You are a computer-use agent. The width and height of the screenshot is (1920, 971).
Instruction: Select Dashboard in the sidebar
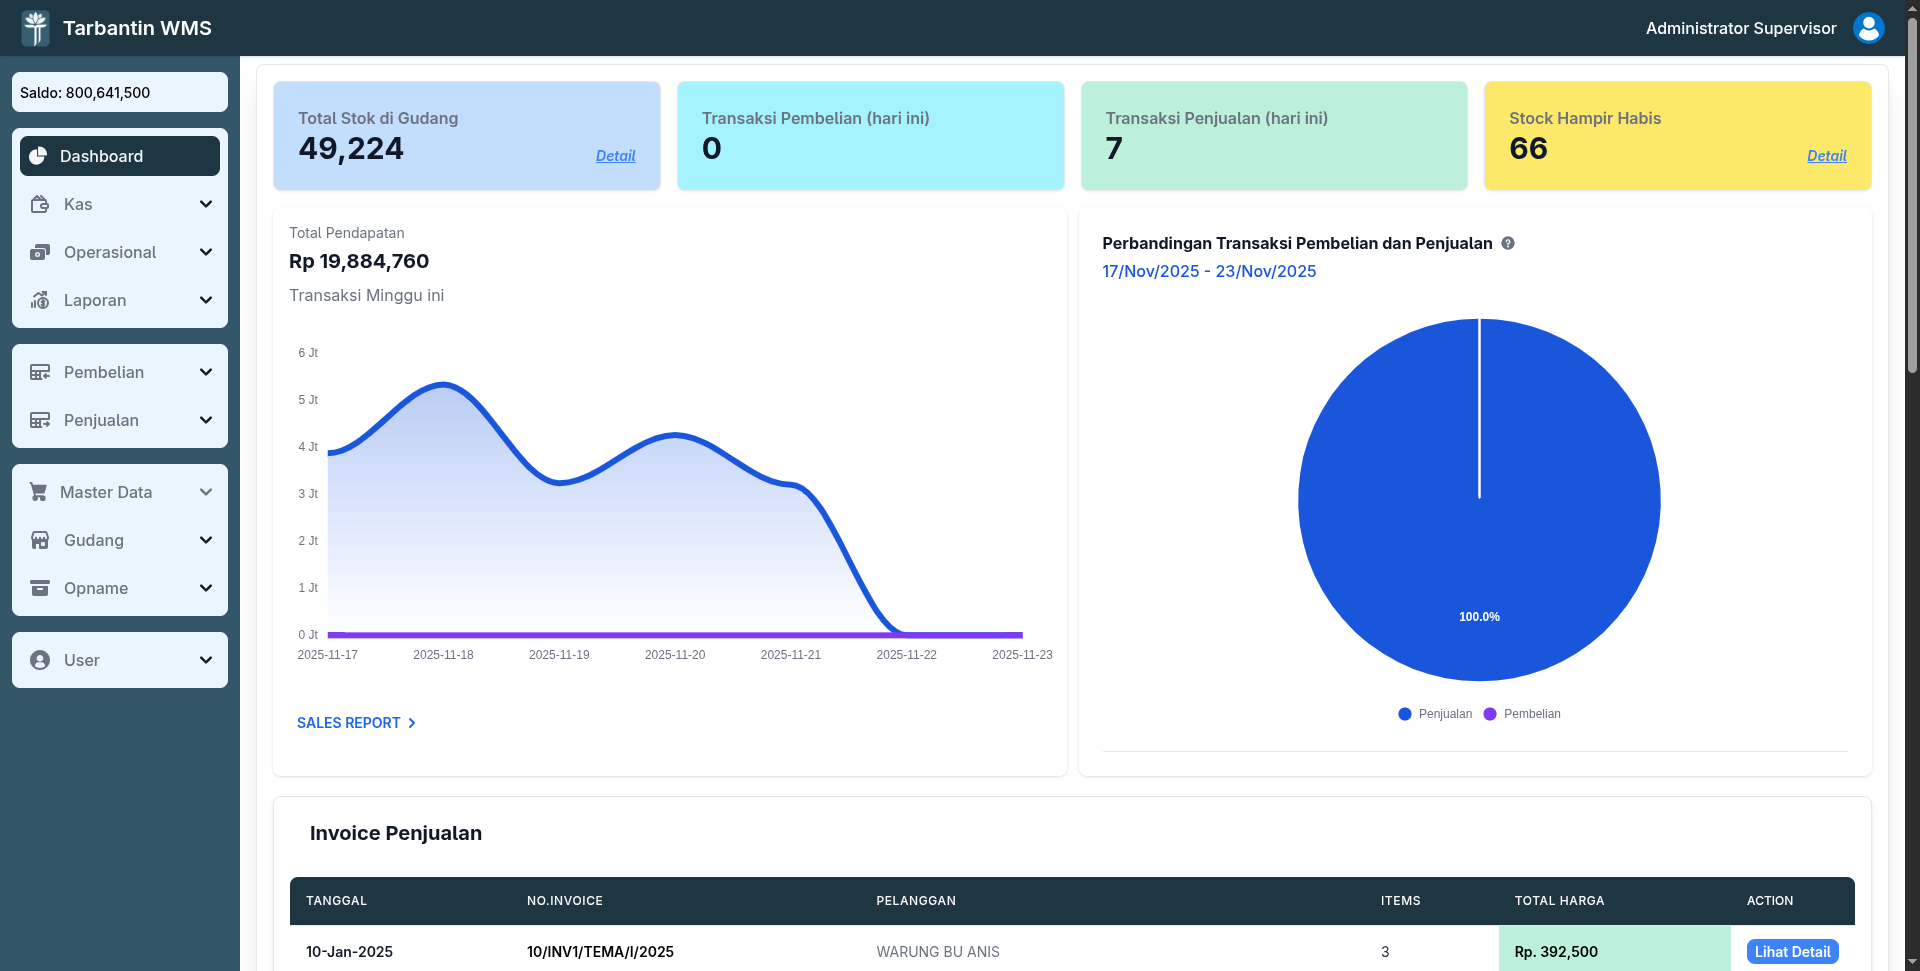(120, 156)
